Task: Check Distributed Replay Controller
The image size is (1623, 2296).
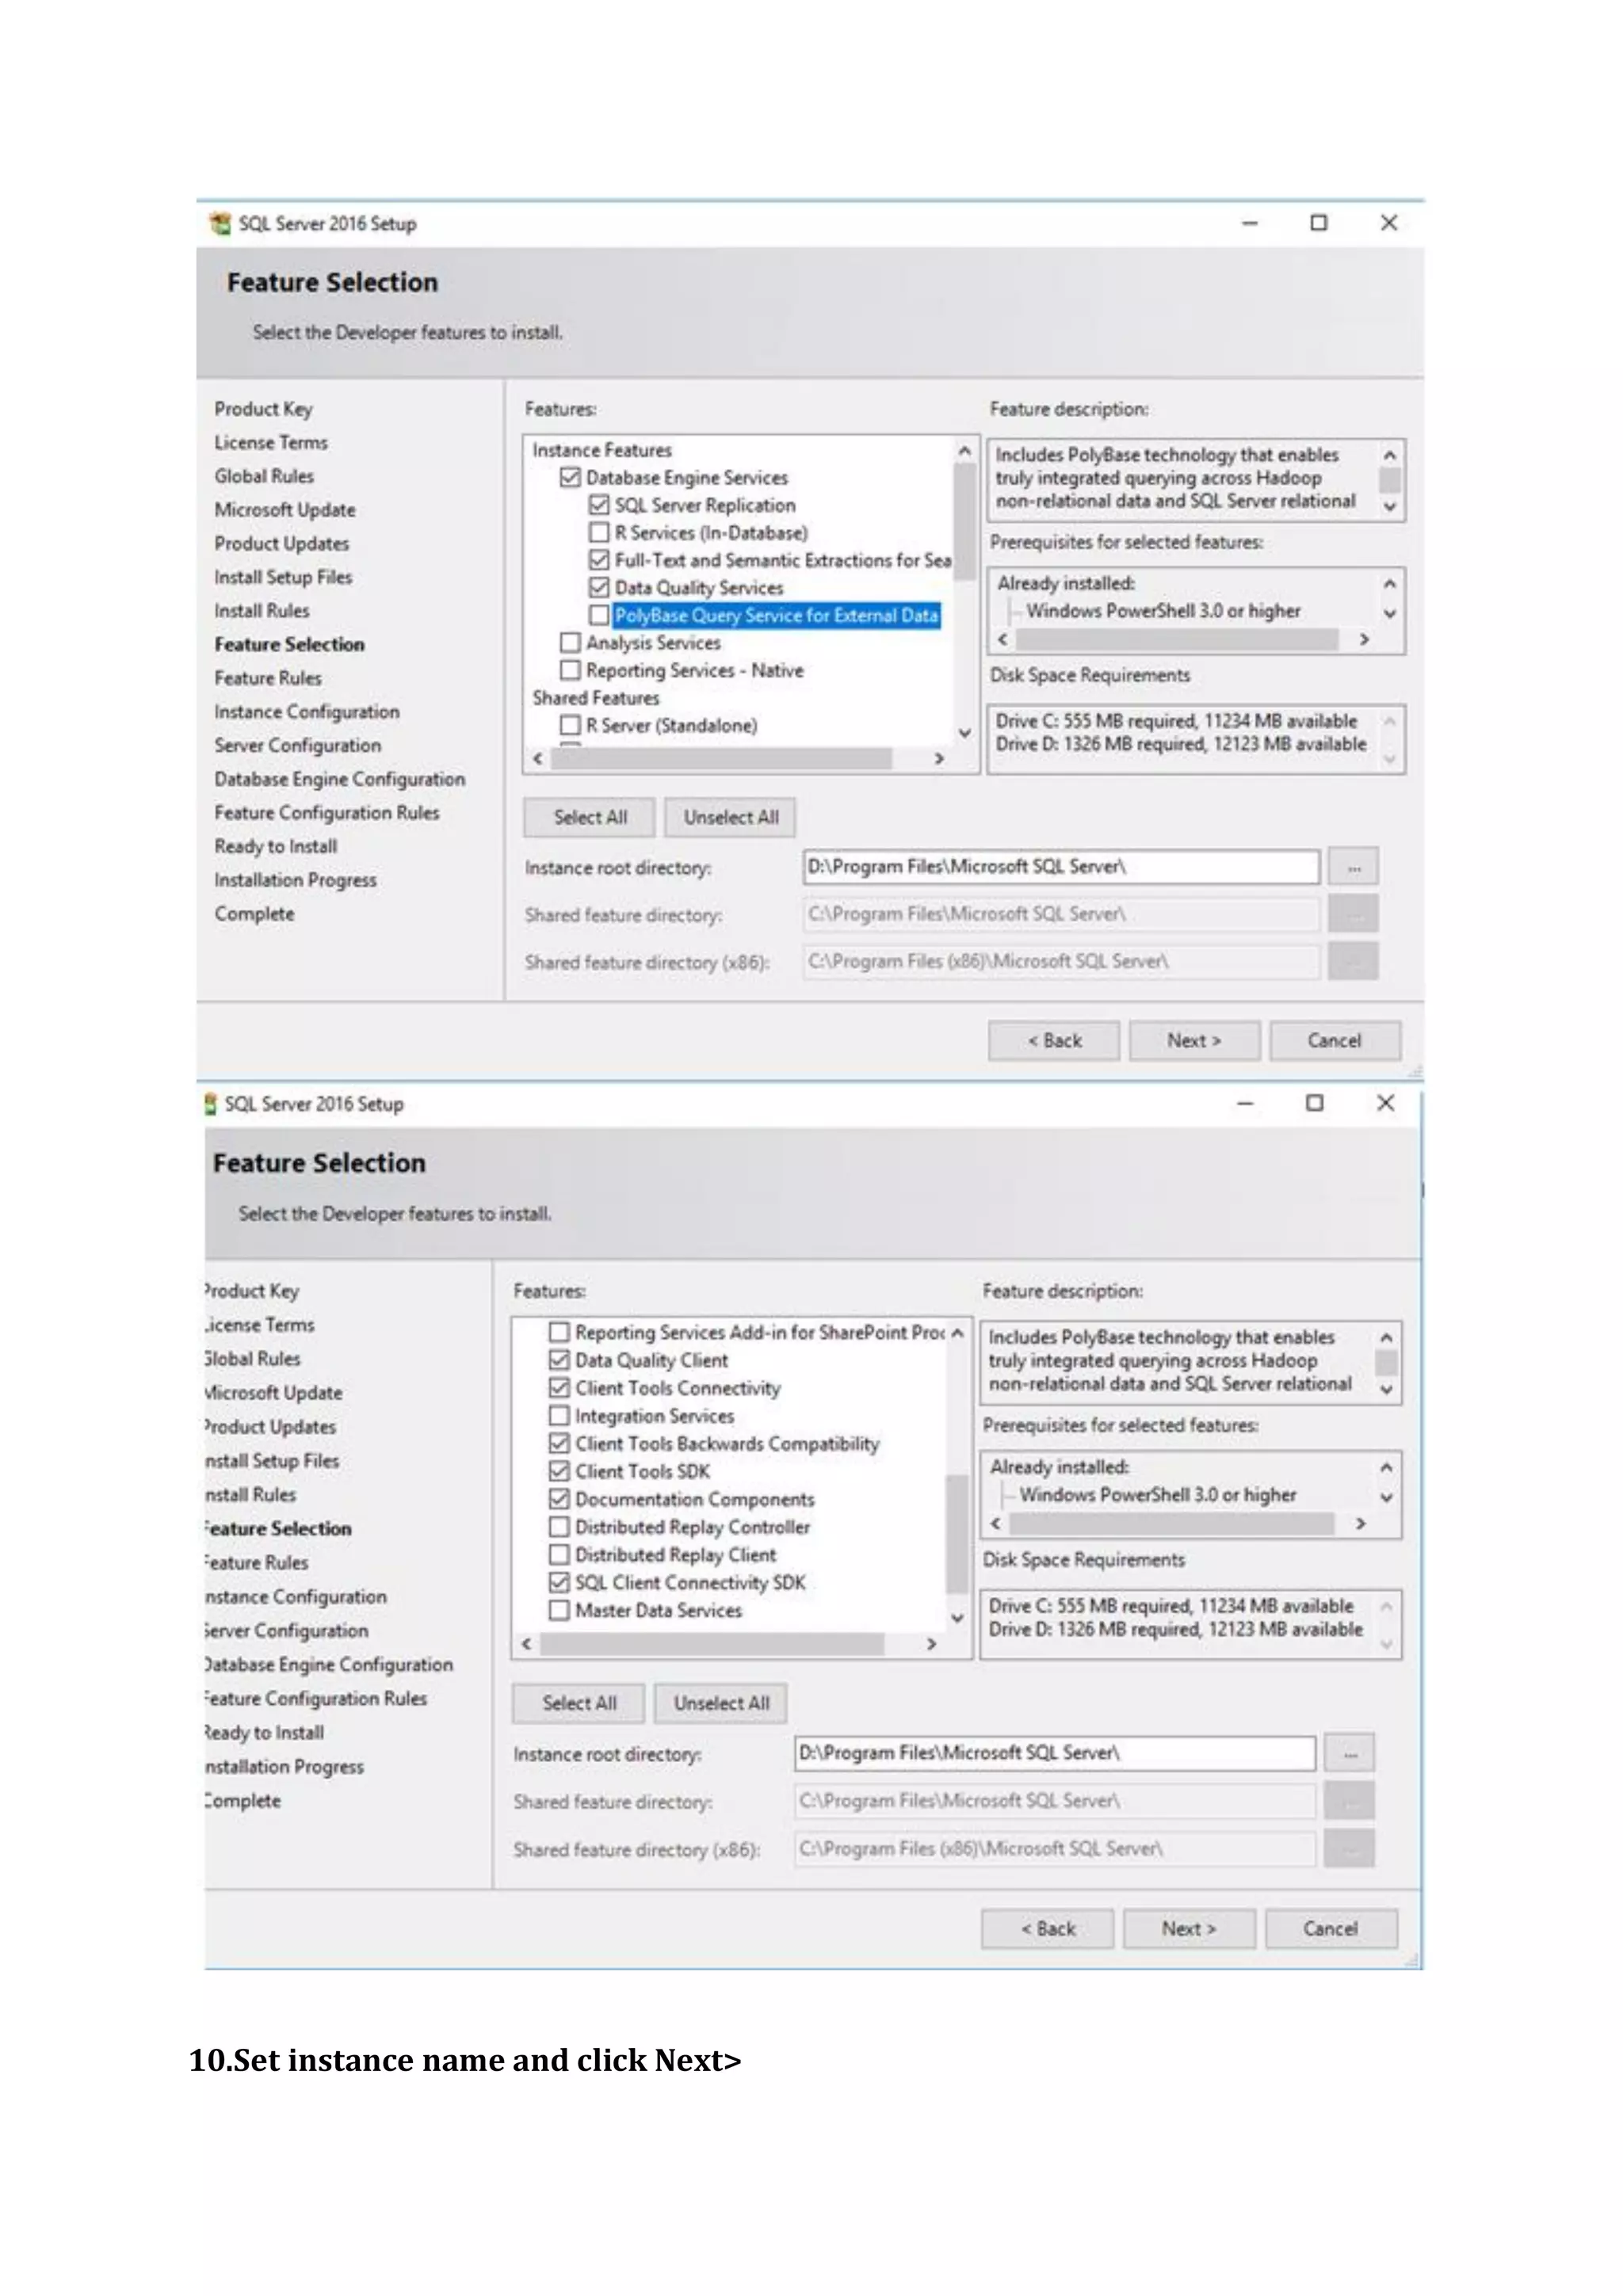Action: point(559,1527)
